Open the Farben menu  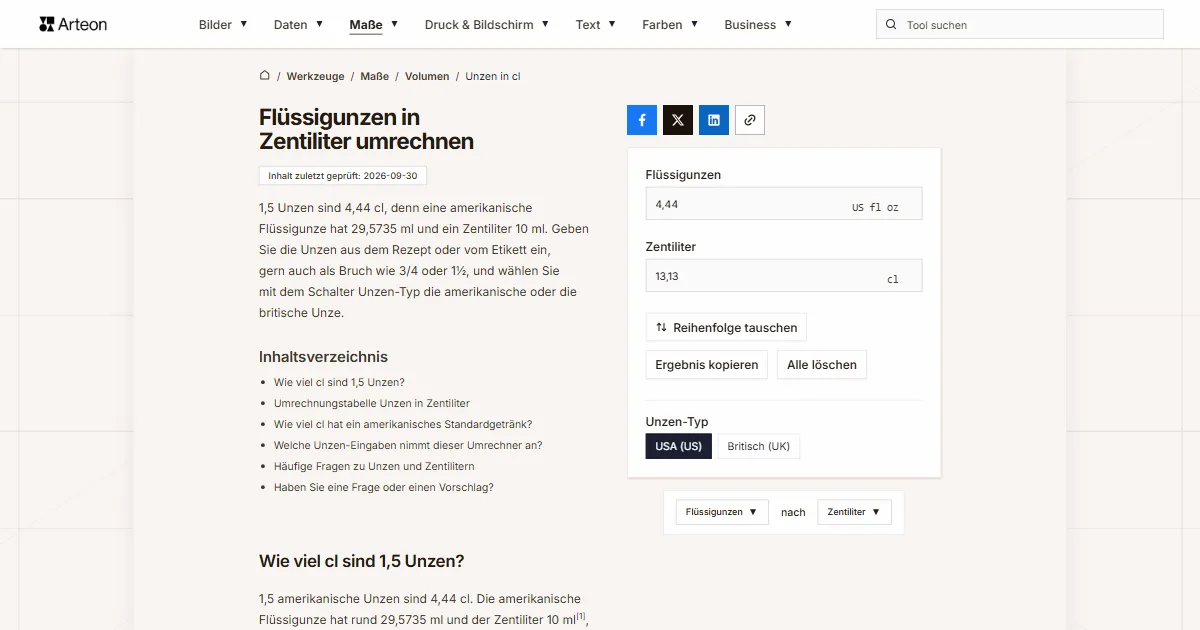point(670,25)
